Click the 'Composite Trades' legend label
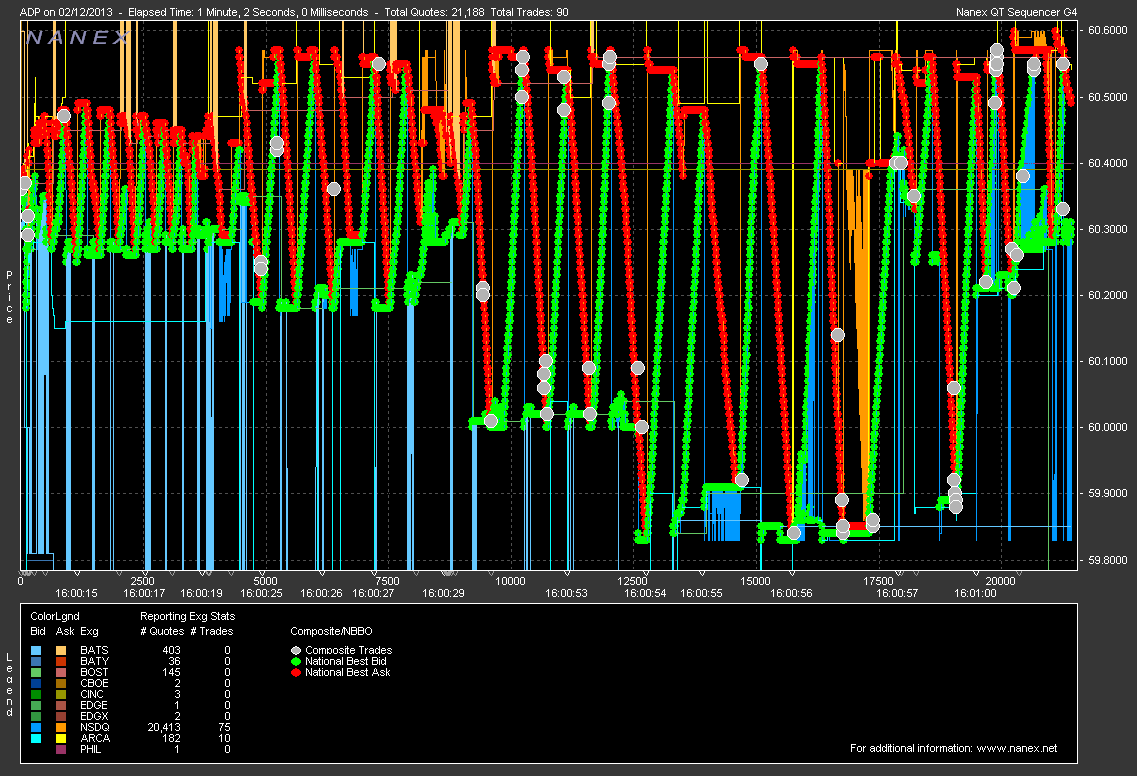This screenshot has width=1137, height=776. pyautogui.click(x=349, y=651)
